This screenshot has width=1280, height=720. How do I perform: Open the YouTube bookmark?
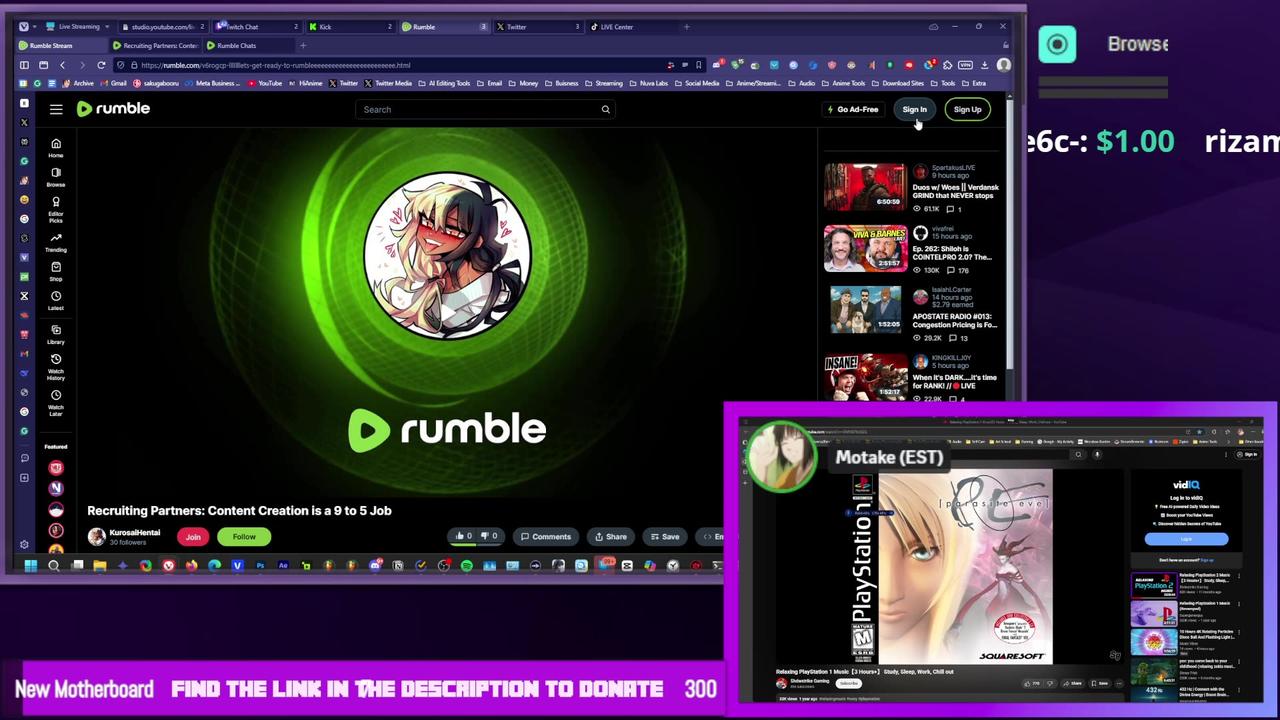pyautogui.click(x=265, y=83)
